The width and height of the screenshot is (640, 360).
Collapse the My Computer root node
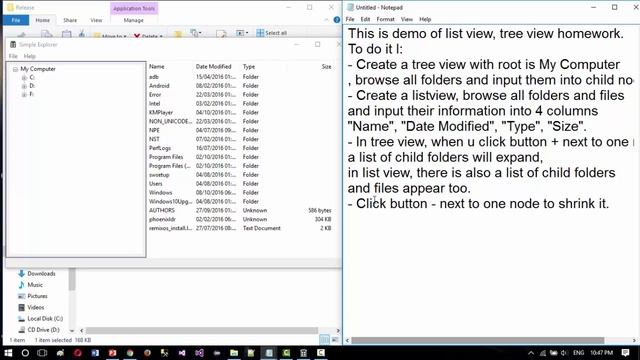[x=15, y=69]
